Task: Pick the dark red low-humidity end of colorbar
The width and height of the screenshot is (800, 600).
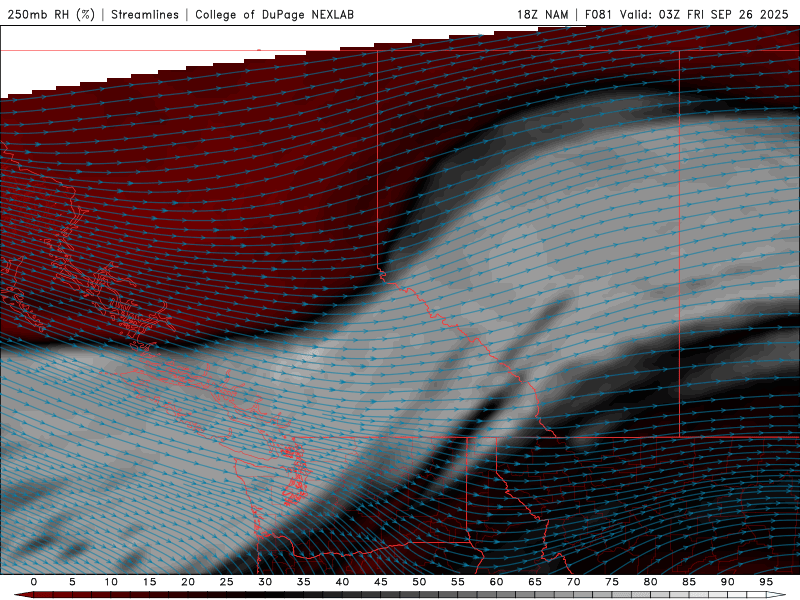Action: 26,595
